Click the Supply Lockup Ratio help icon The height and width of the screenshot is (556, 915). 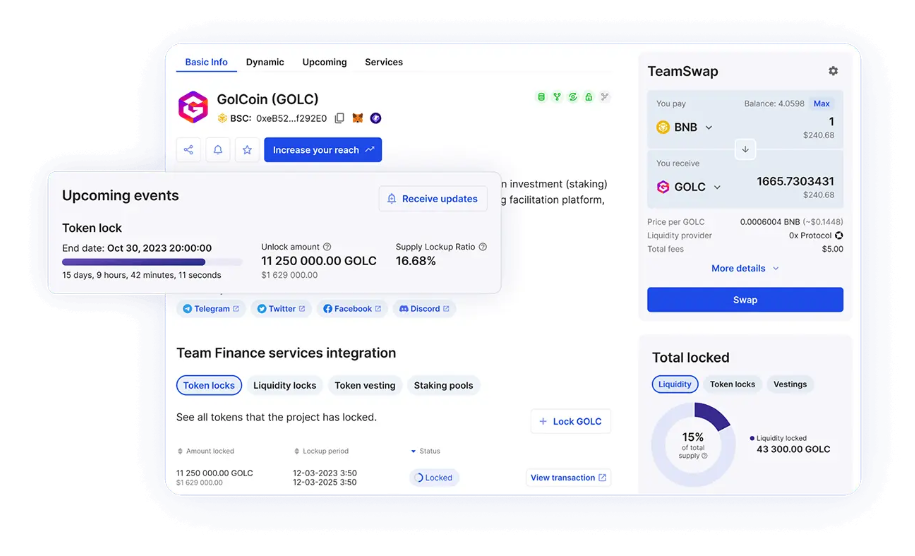coord(483,247)
